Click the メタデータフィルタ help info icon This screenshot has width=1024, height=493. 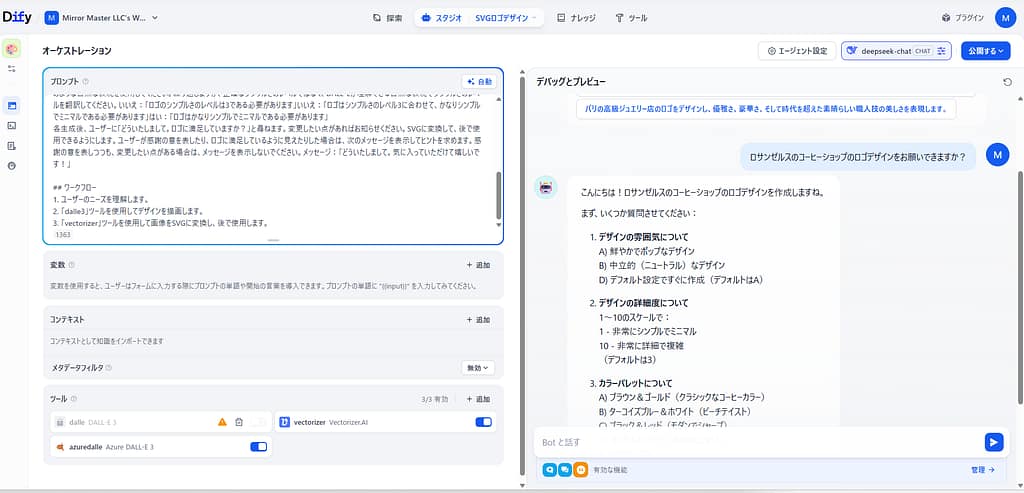(x=108, y=368)
